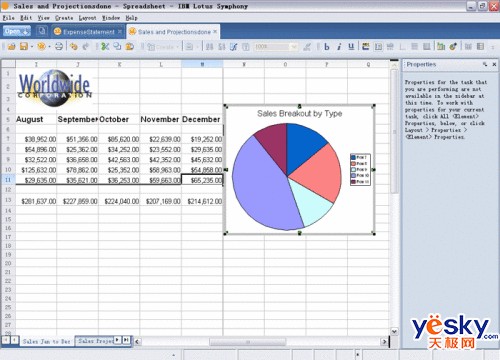Click the icon right of Underline
Screen dimensions: 500x360
366,47
